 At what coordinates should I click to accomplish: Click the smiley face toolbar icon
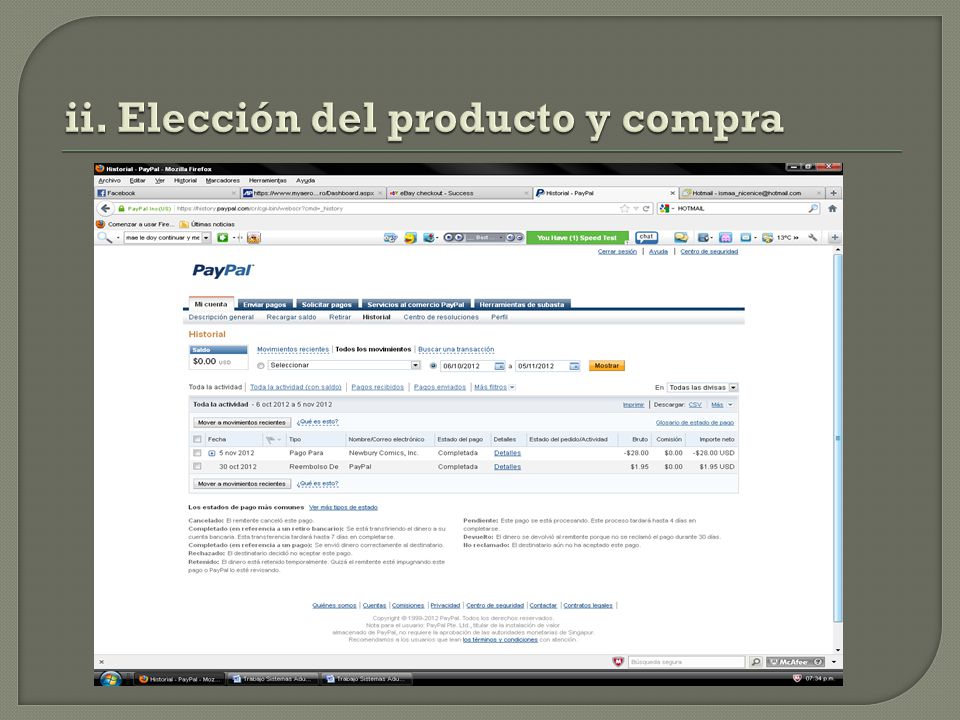(x=410, y=238)
